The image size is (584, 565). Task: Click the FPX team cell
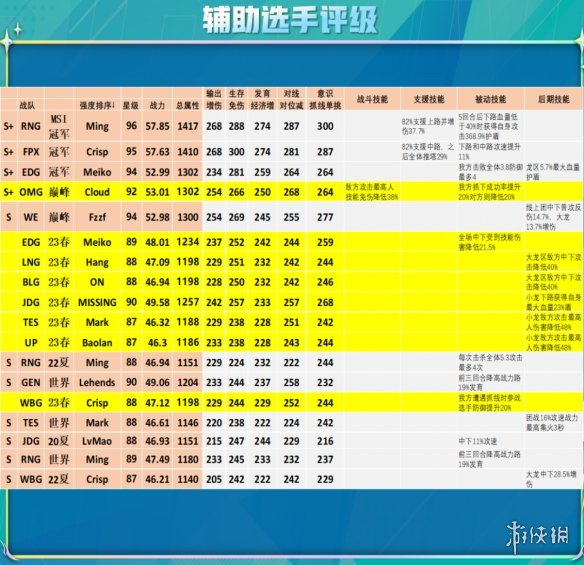(31, 152)
